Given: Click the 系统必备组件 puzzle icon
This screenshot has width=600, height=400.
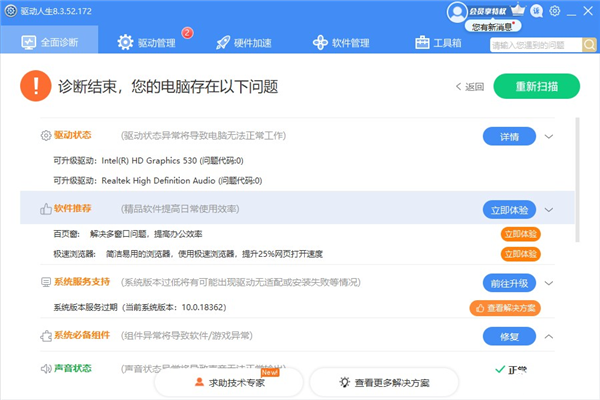Looking at the screenshot, I should 46,336.
